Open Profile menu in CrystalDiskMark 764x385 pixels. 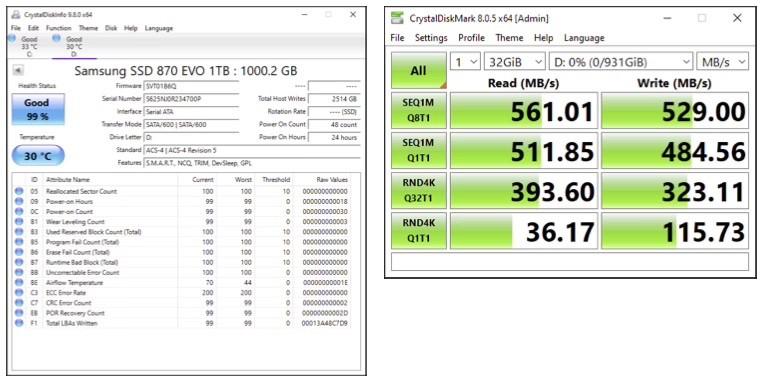pyautogui.click(x=471, y=38)
